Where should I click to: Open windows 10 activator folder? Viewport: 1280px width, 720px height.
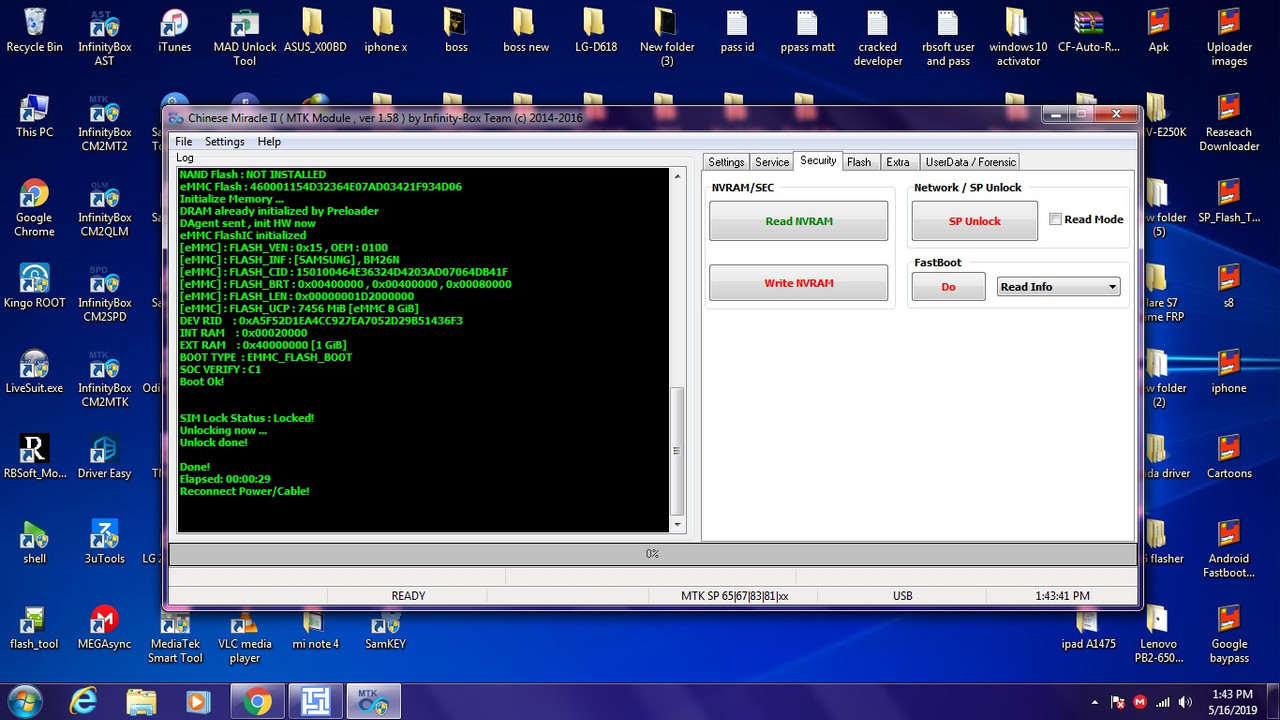click(x=1018, y=37)
